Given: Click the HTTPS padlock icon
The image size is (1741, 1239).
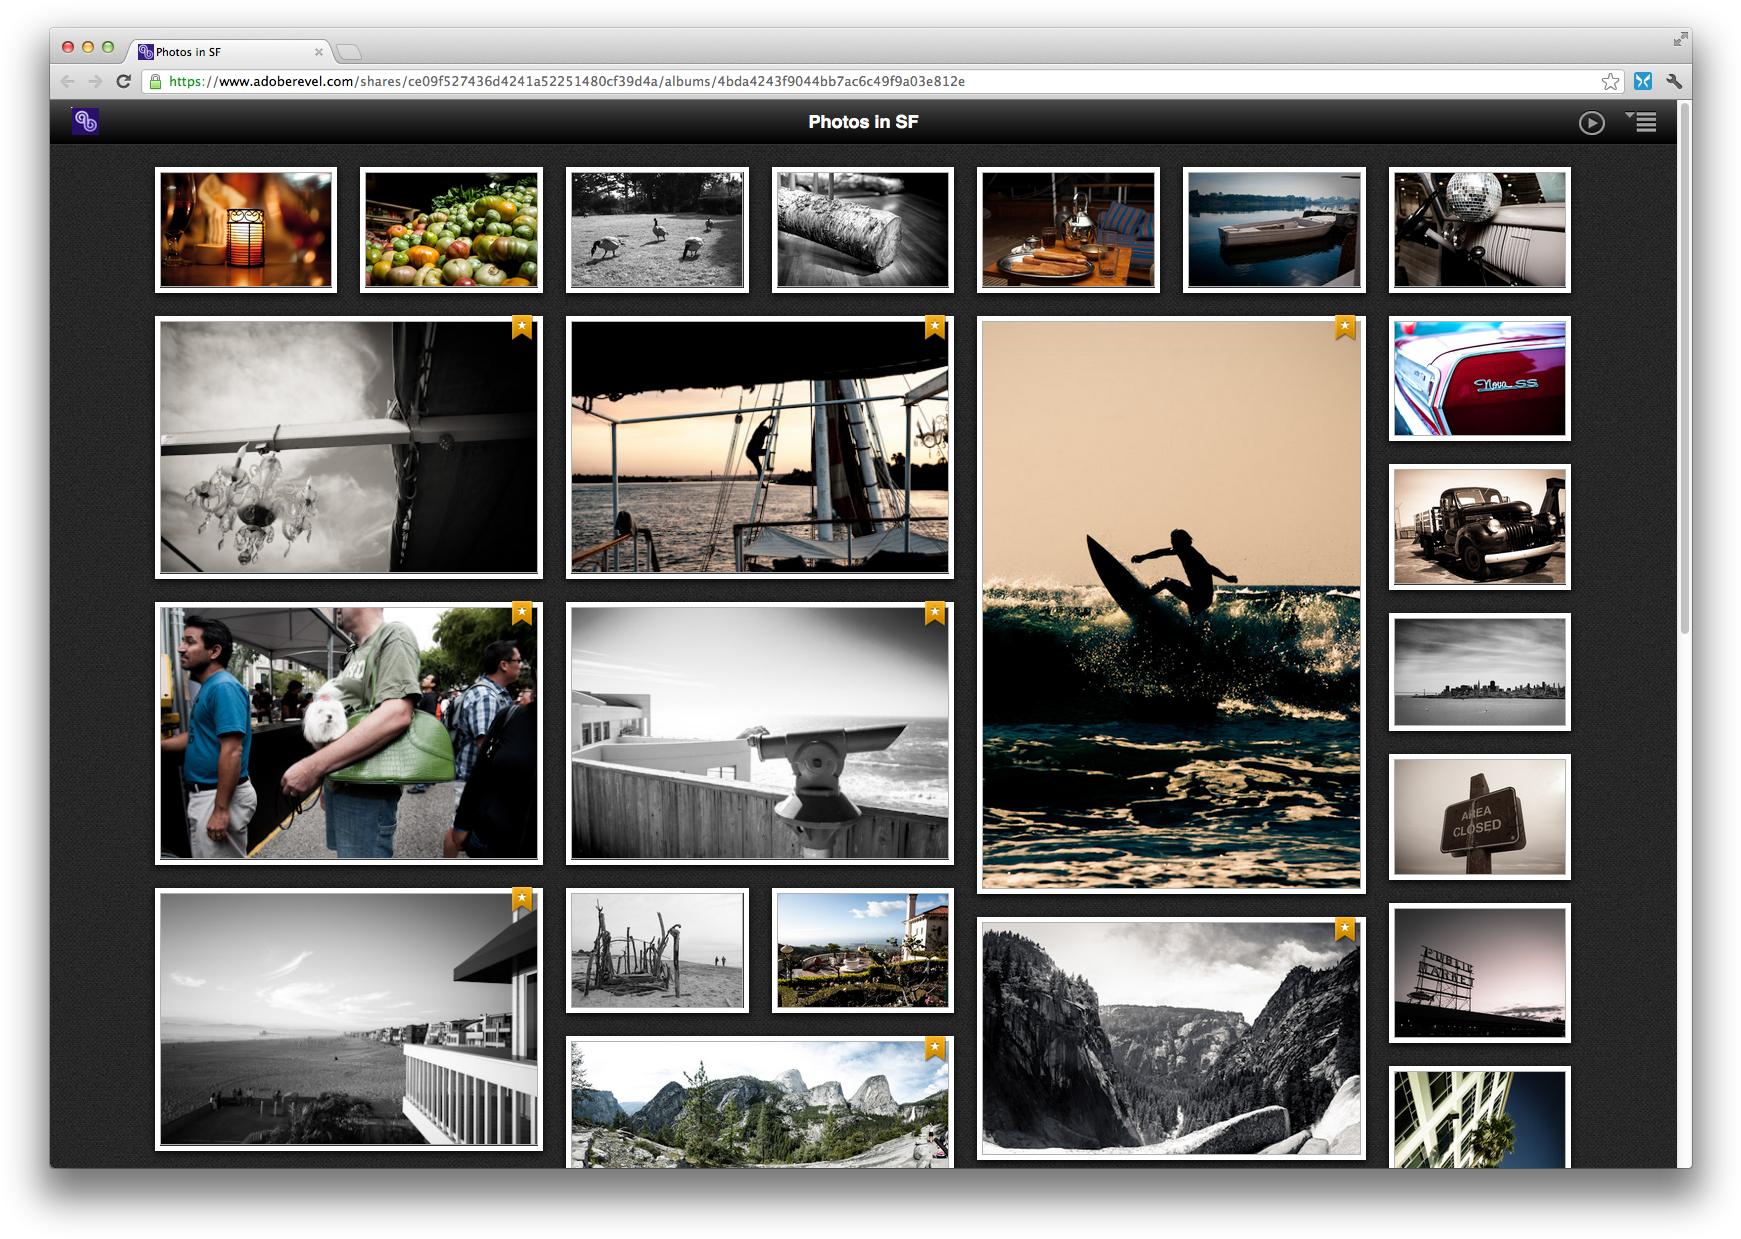Looking at the screenshot, I should tap(155, 81).
